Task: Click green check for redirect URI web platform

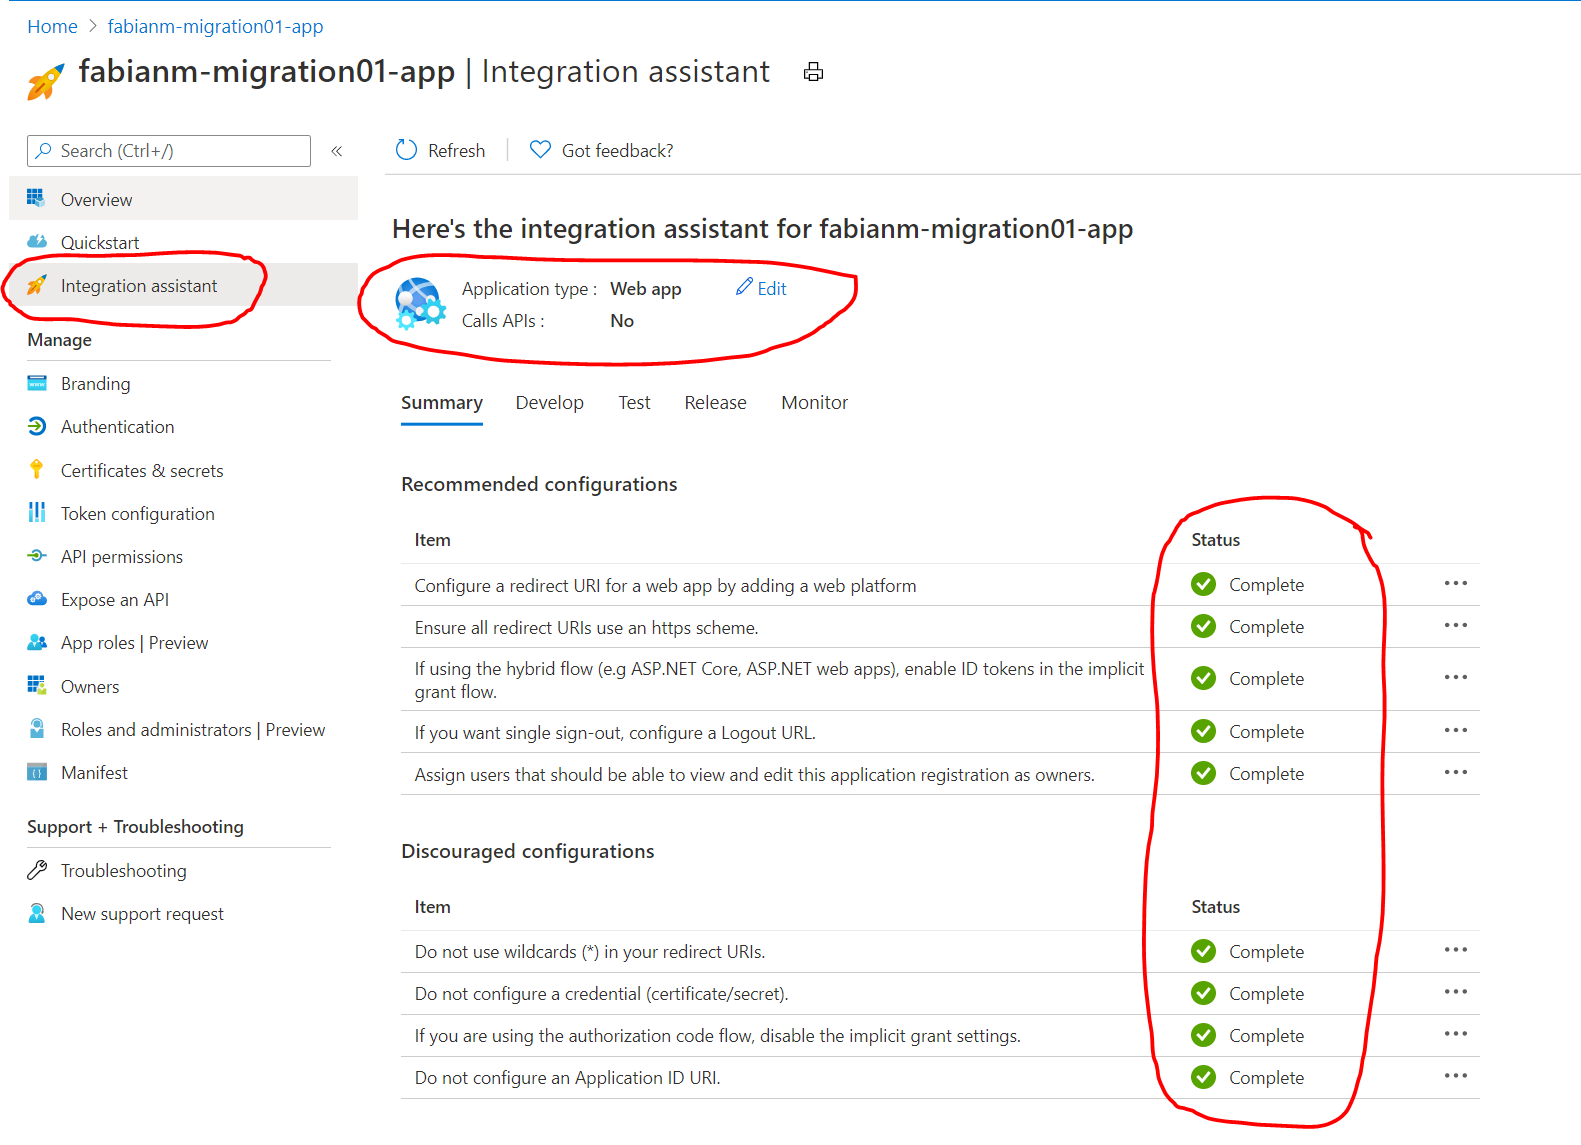Action: coord(1203,584)
